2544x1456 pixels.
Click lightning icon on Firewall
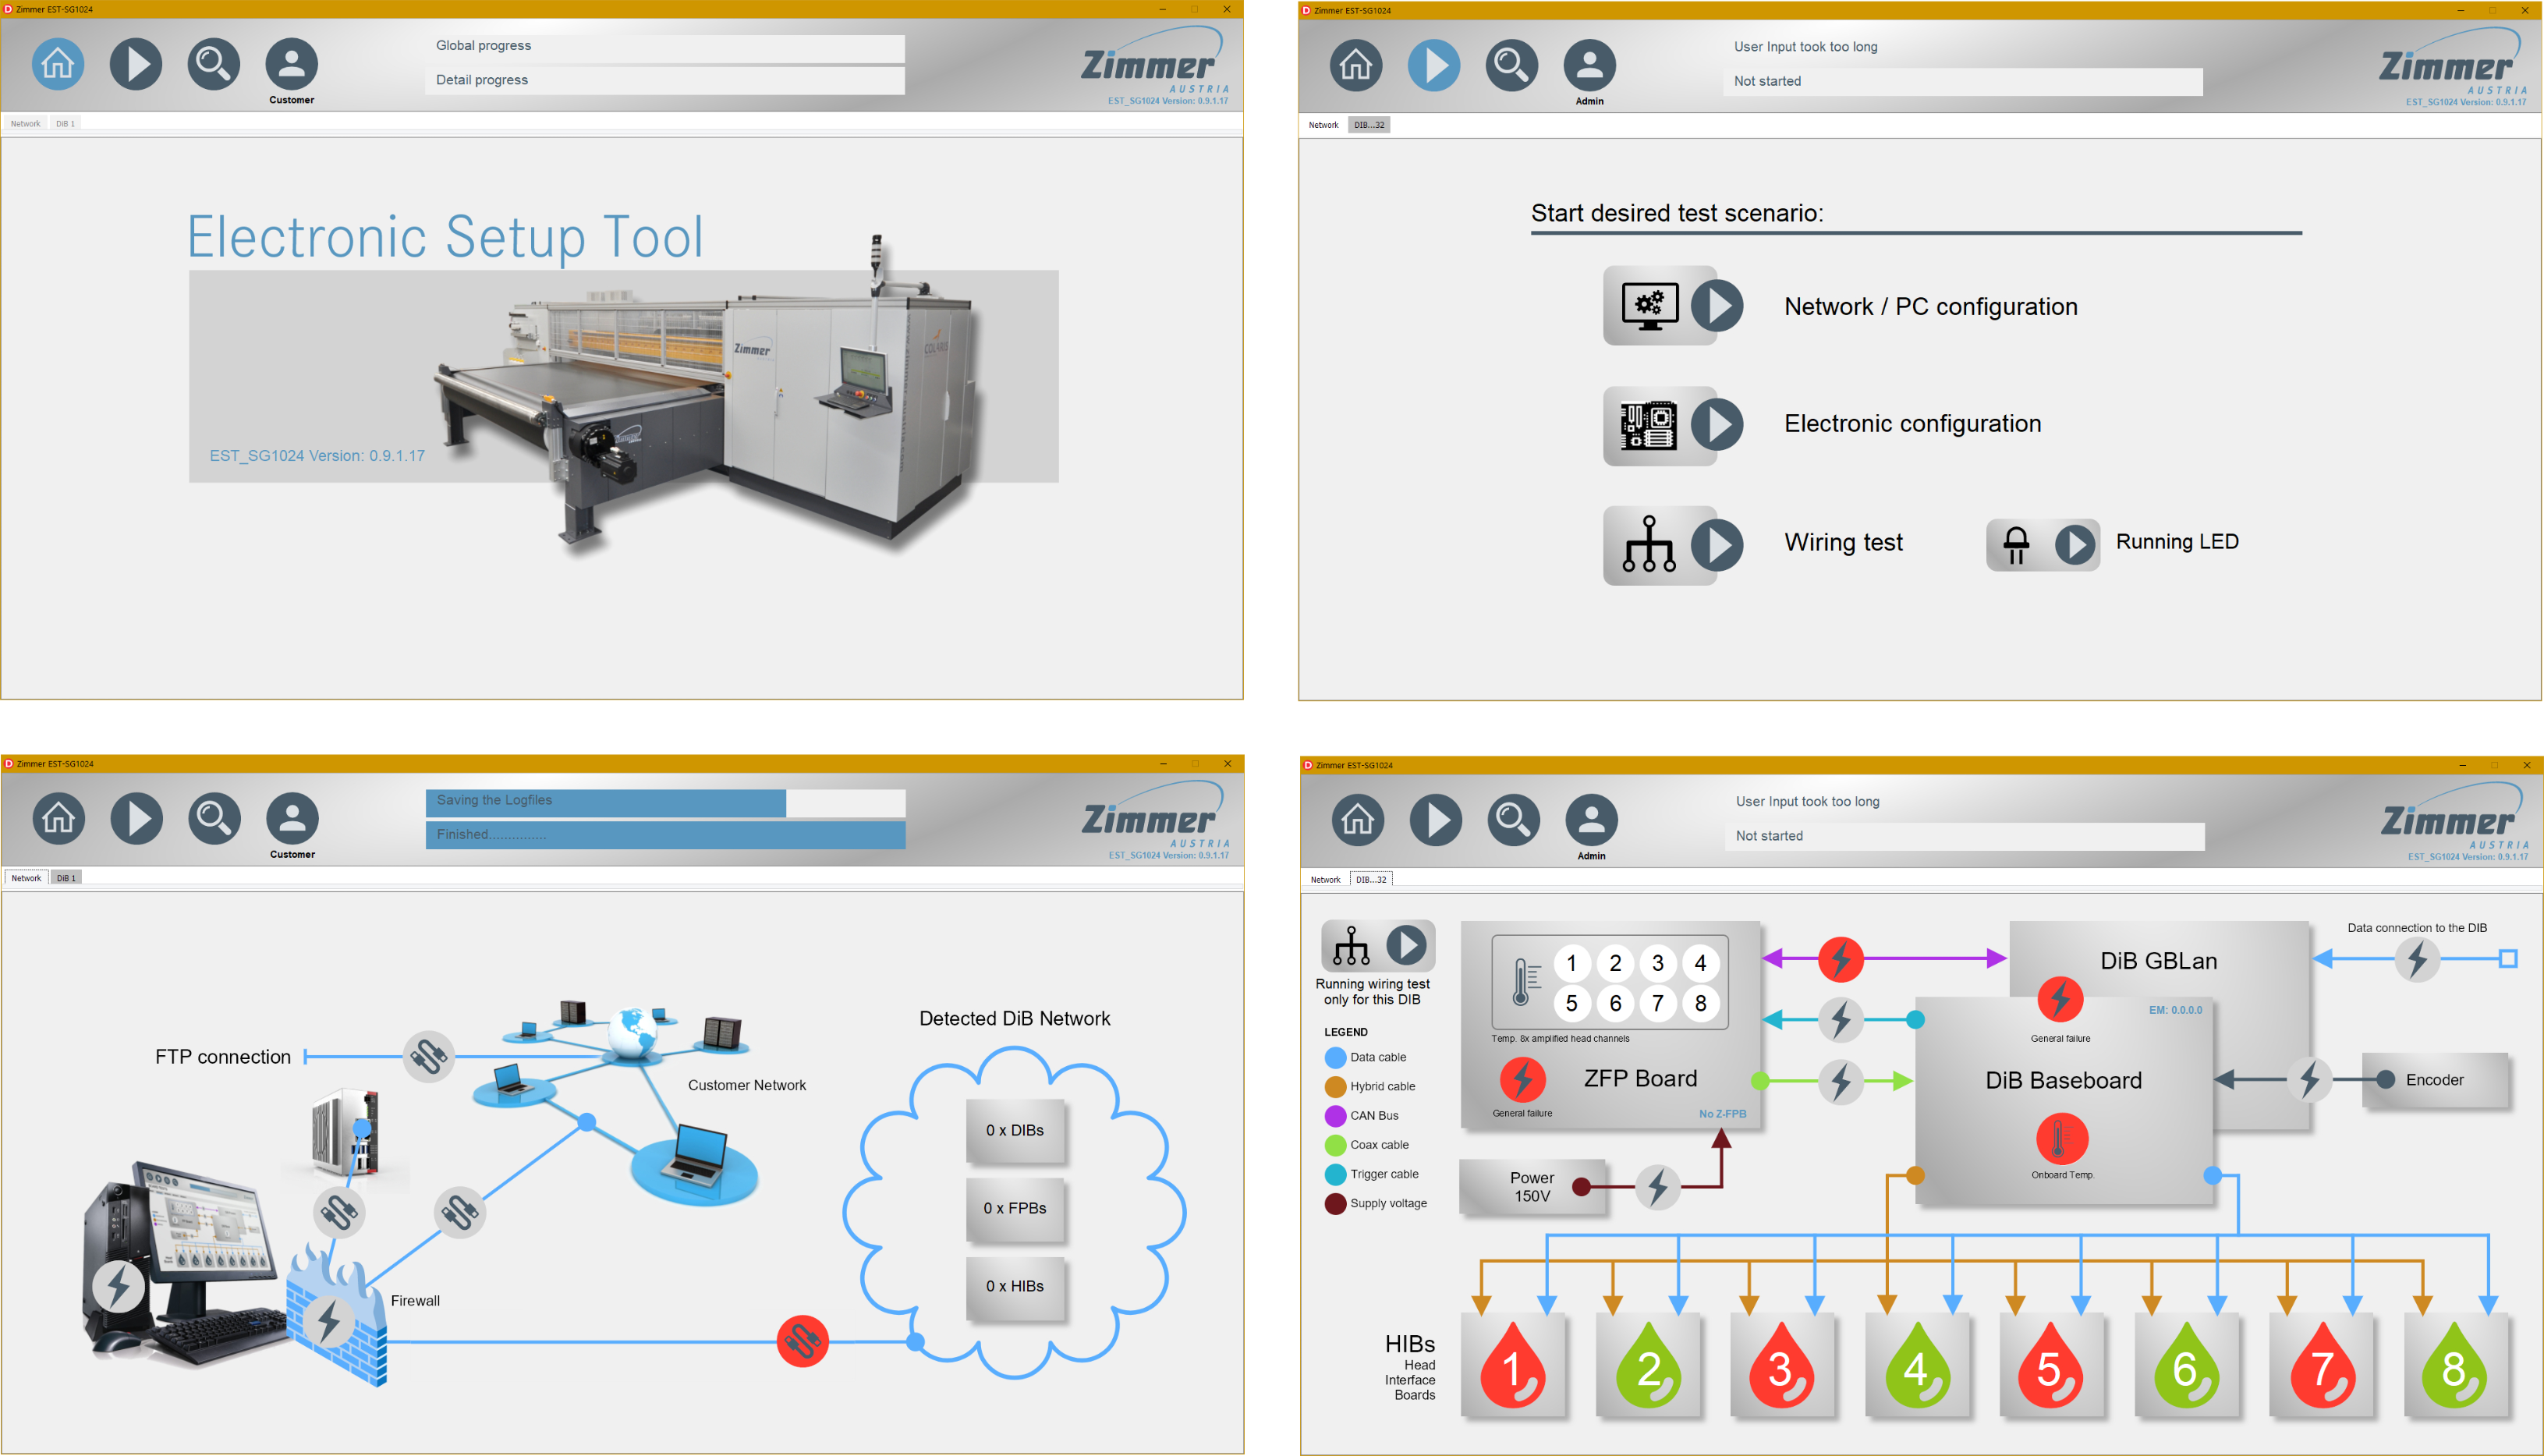click(329, 1322)
